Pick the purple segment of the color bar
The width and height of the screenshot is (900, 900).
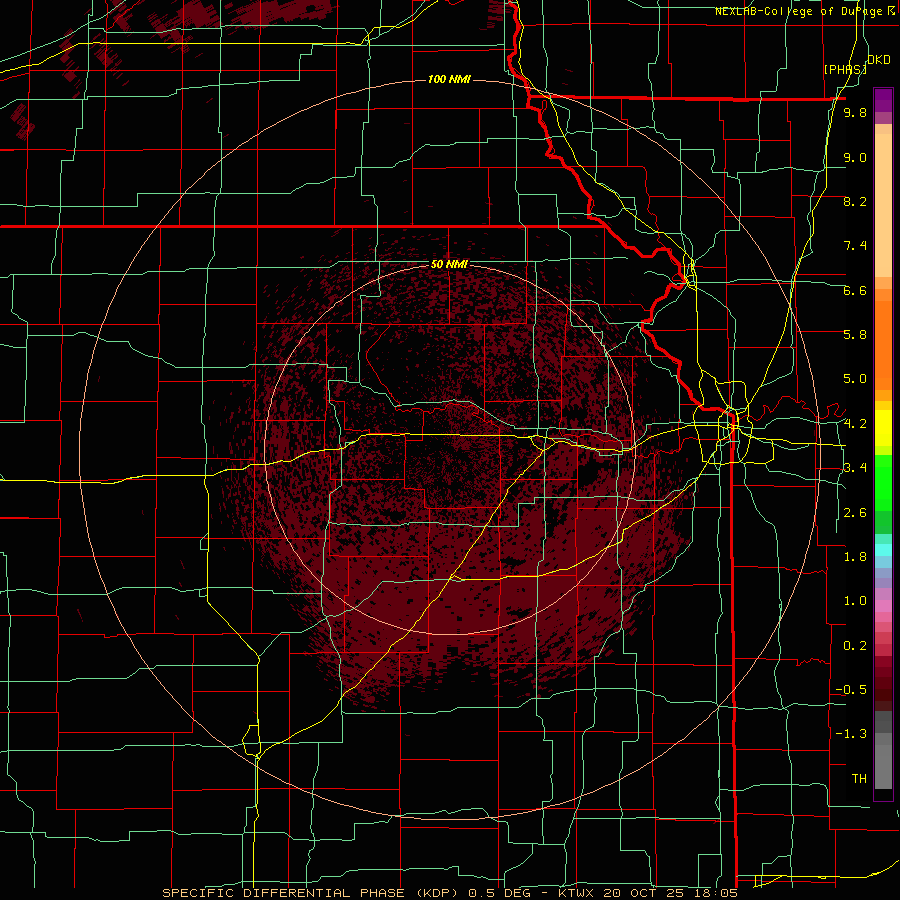tap(883, 100)
